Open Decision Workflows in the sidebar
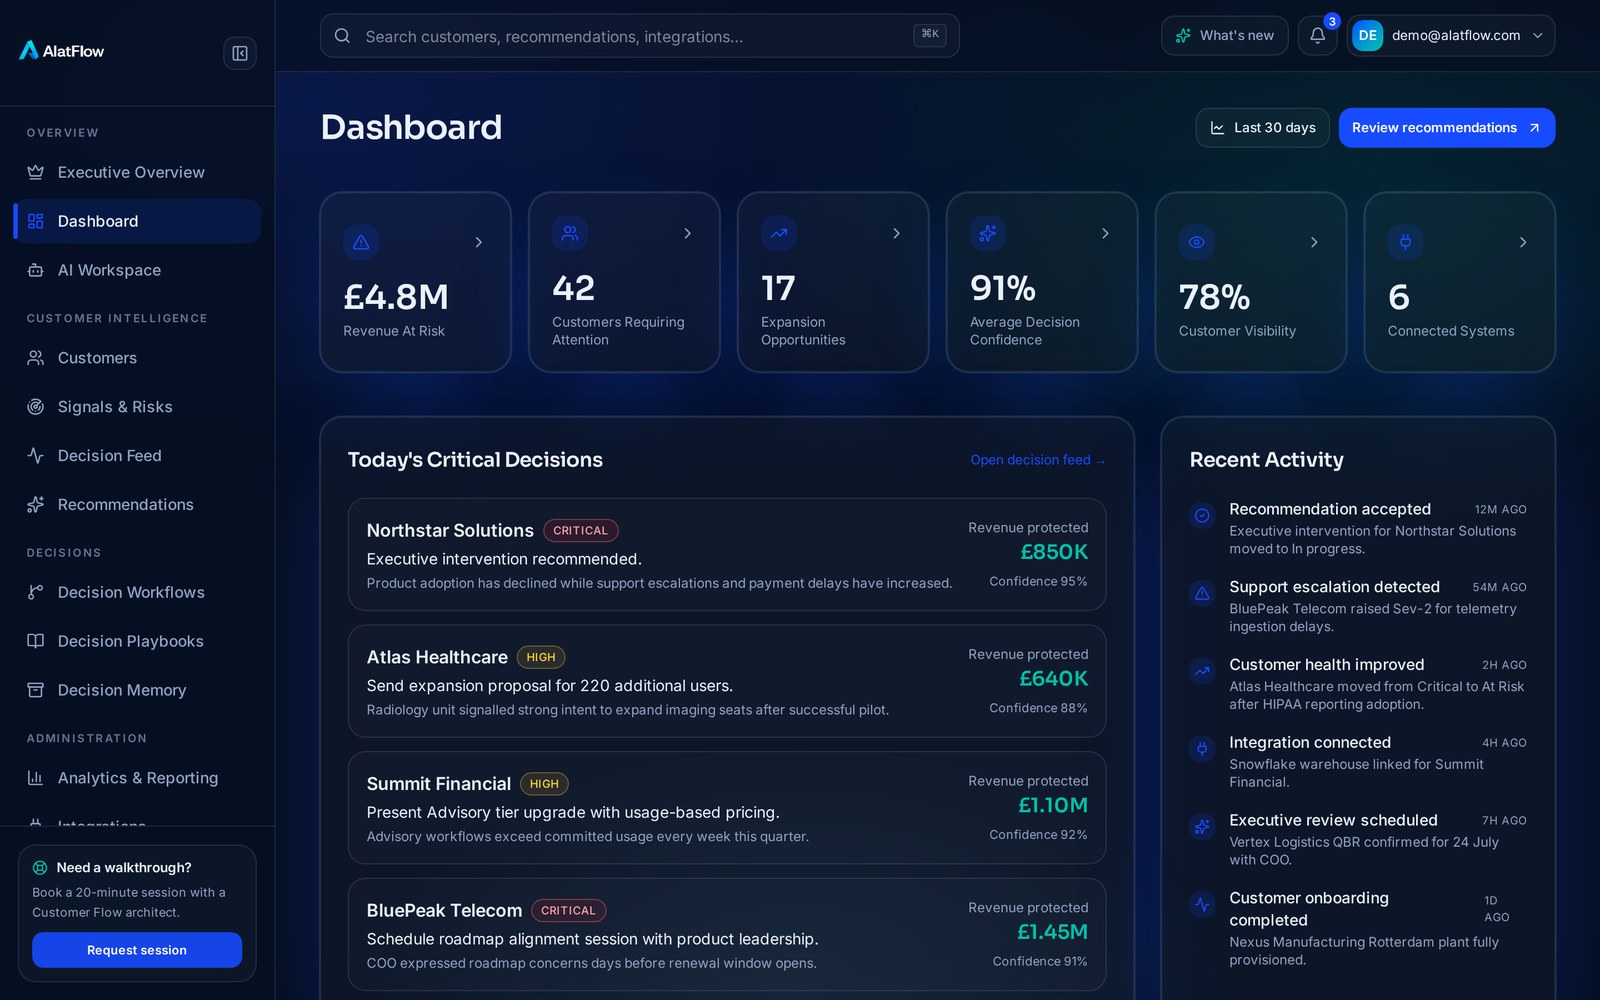The height and width of the screenshot is (1000, 1600). click(x=137, y=592)
